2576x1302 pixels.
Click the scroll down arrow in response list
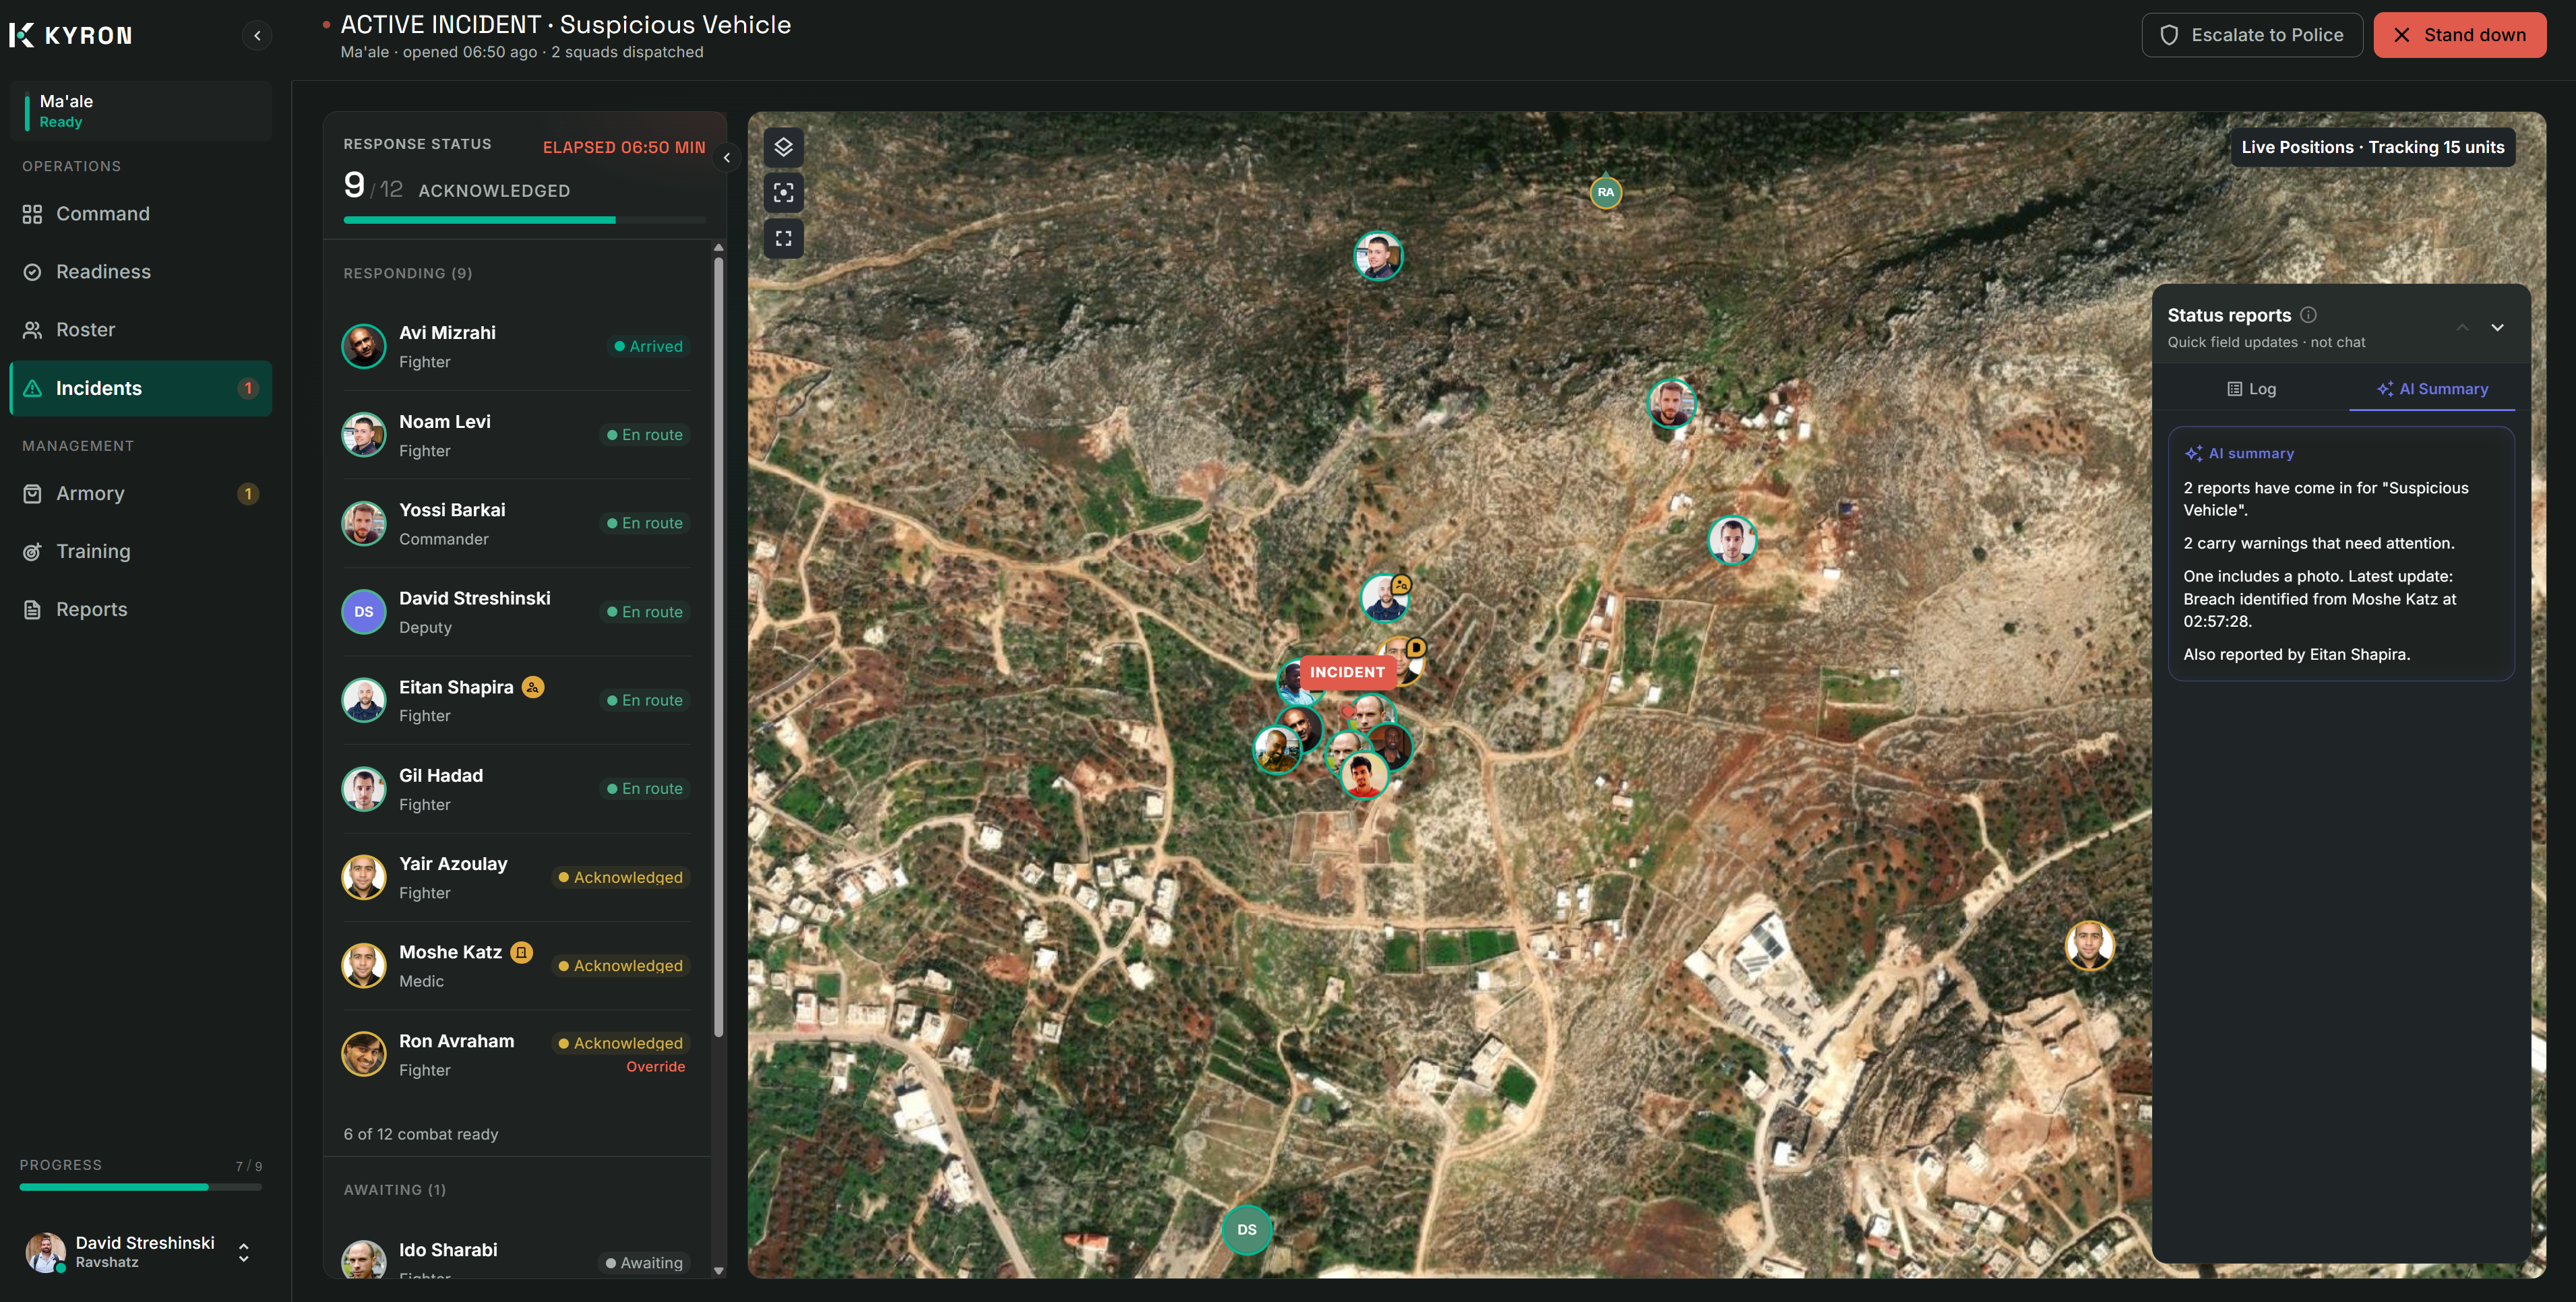pos(718,1271)
